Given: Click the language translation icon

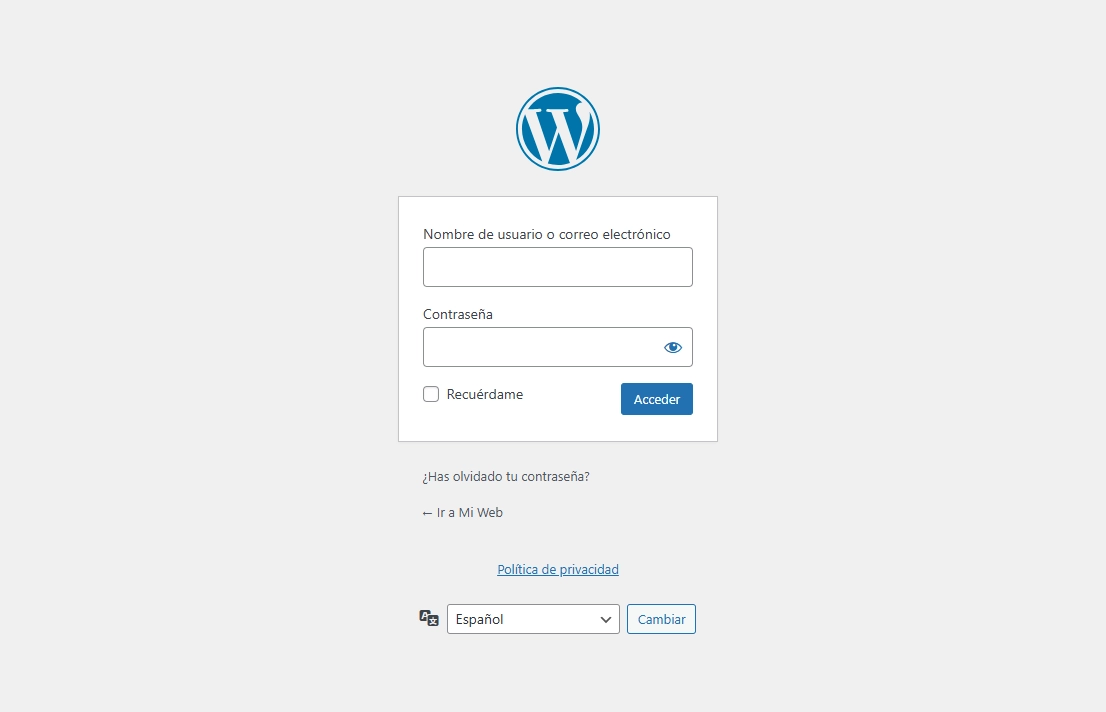Looking at the screenshot, I should point(429,618).
